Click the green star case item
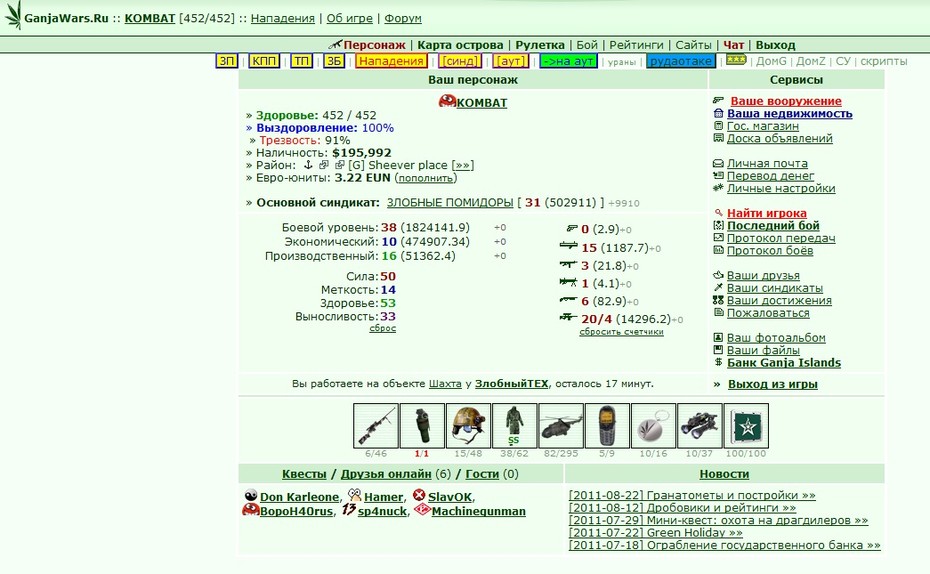This screenshot has width=930, height=574. tap(746, 426)
